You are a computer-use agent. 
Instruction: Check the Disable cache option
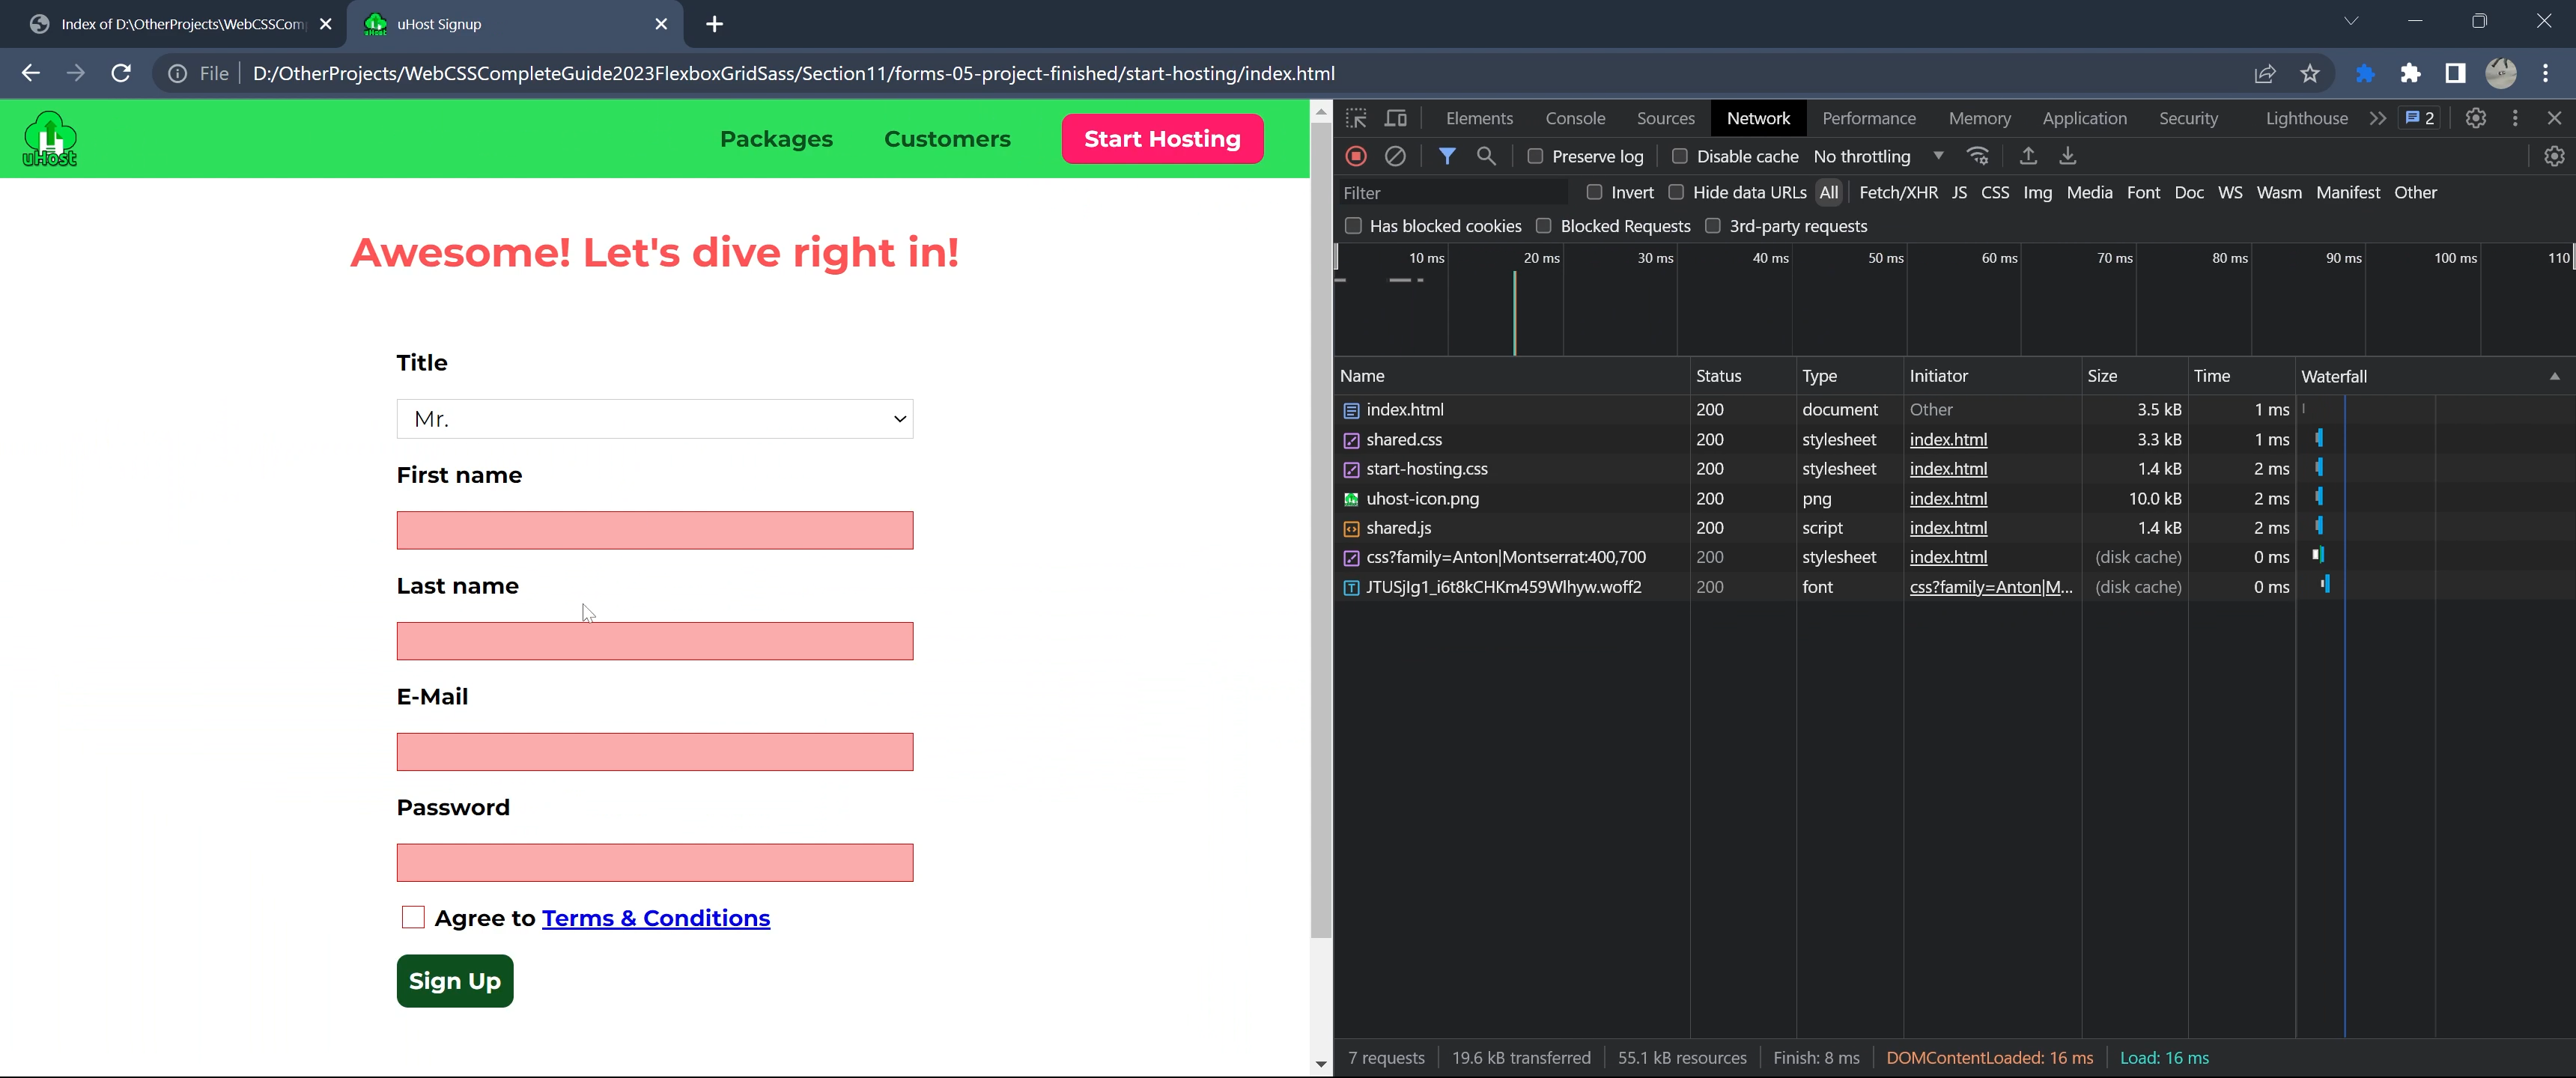pyautogui.click(x=1680, y=156)
